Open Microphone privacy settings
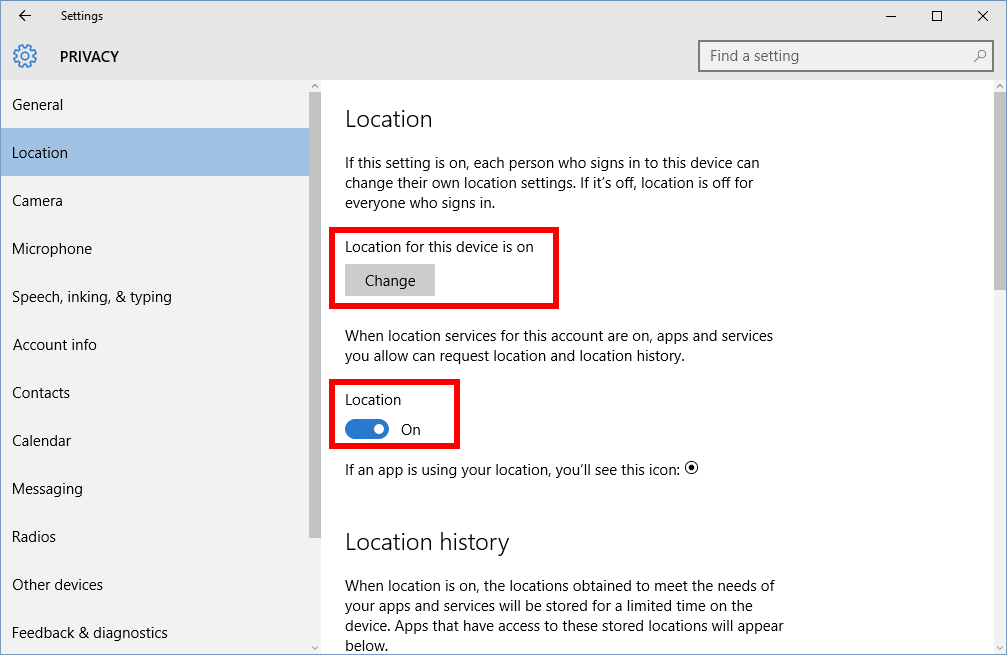Viewport: 1007px width, 655px height. click(52, 249)
